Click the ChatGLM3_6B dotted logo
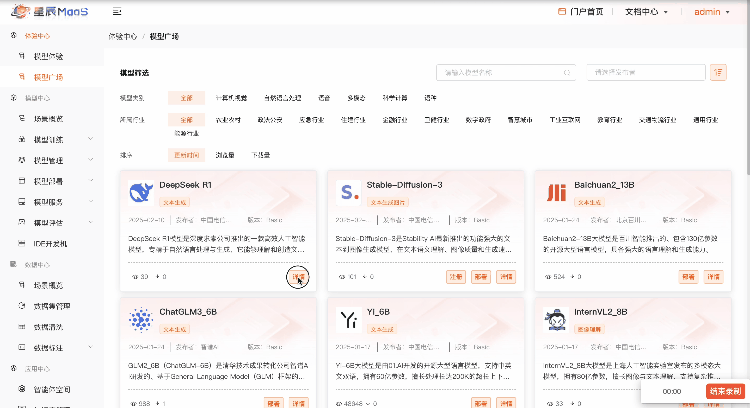 (141, 320)
